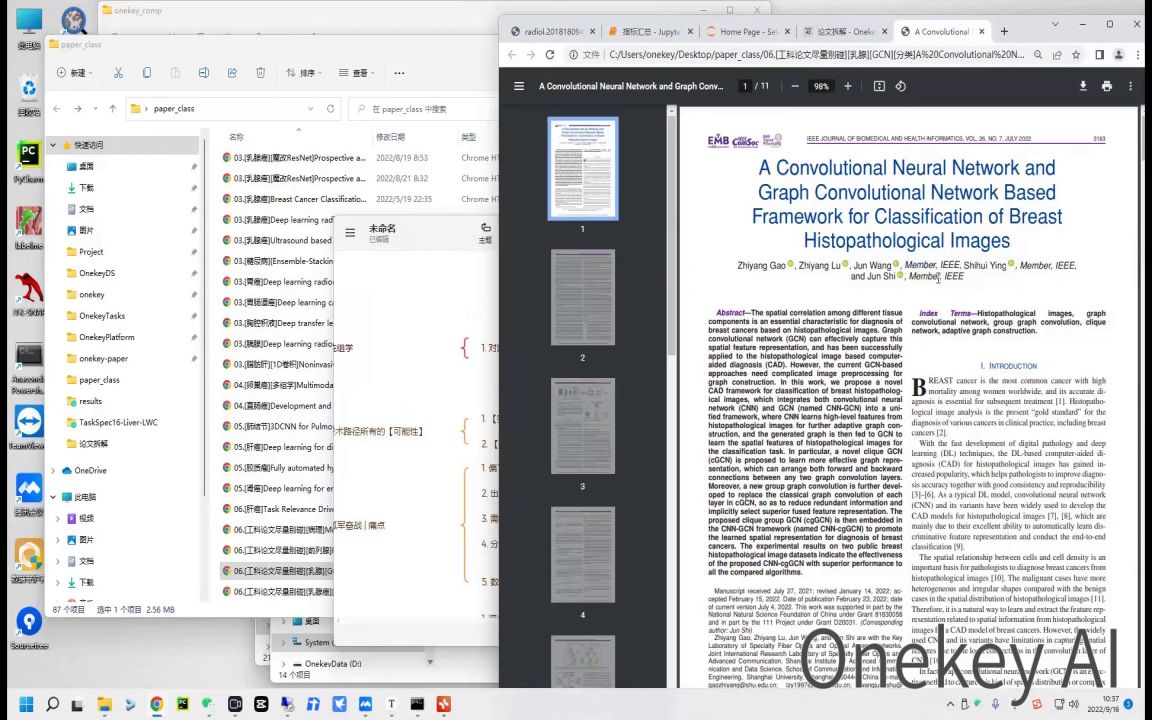Image resolution: width=1152 pixels, height=720 pixels.
Task: Click the 新建 New button in File Explorer
Action: click(78, 73)
